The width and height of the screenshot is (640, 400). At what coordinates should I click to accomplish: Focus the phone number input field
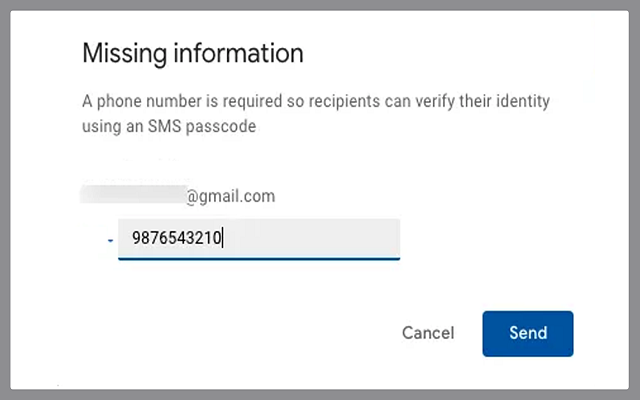[258, 239]
